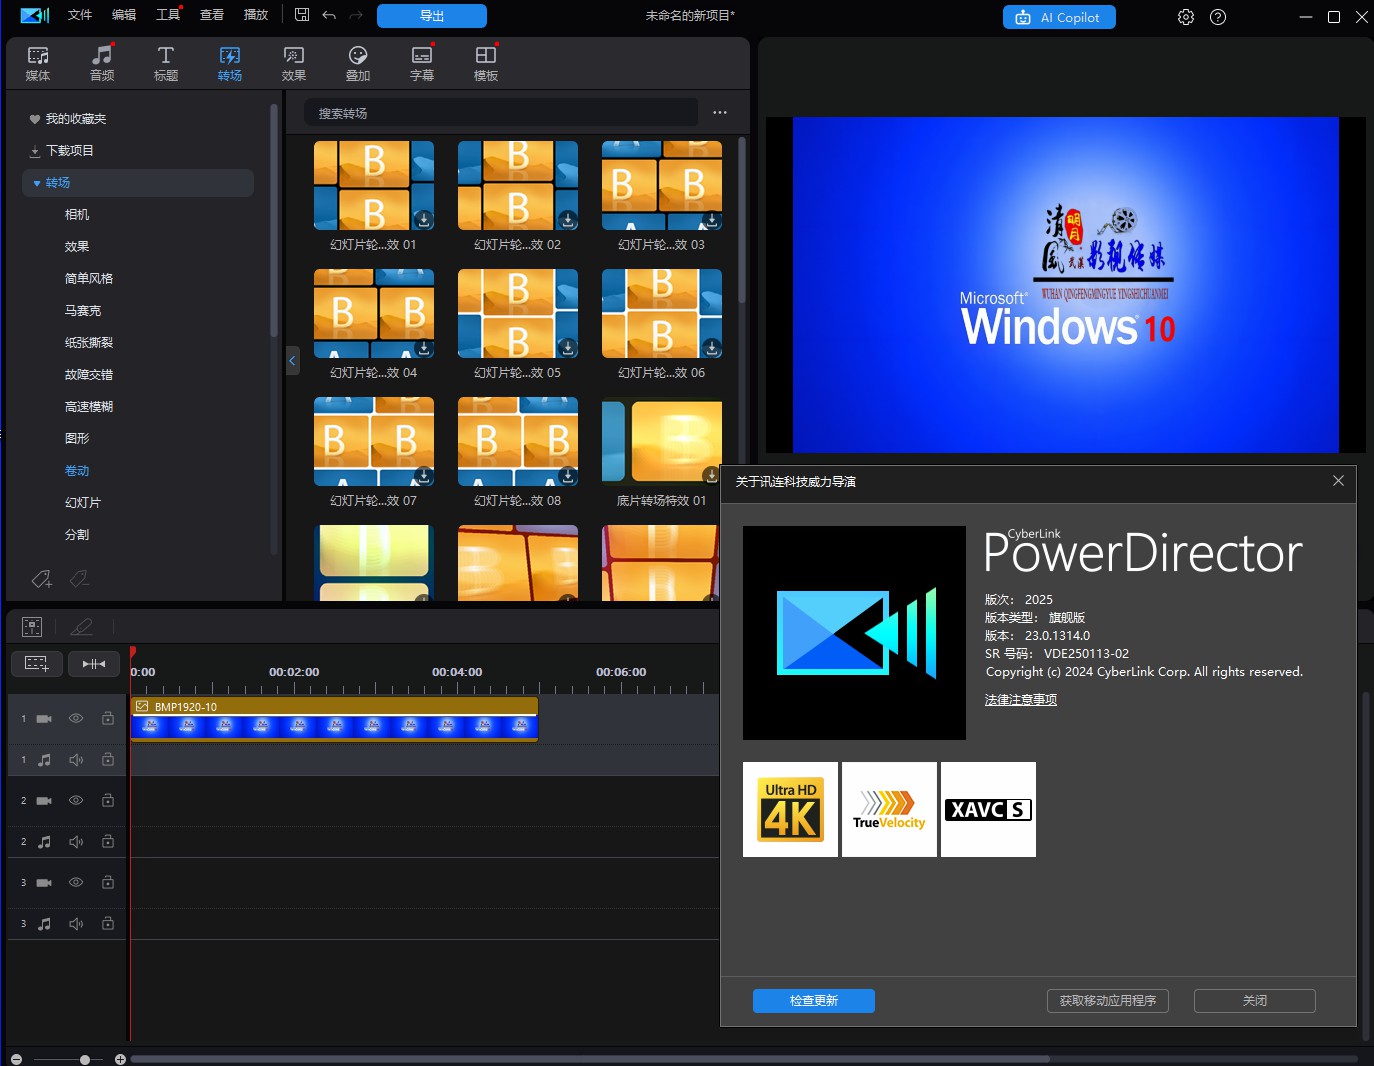1374x1066 pixels.
Task: Select the 马赛克 transition category
Action: (83, 311)
